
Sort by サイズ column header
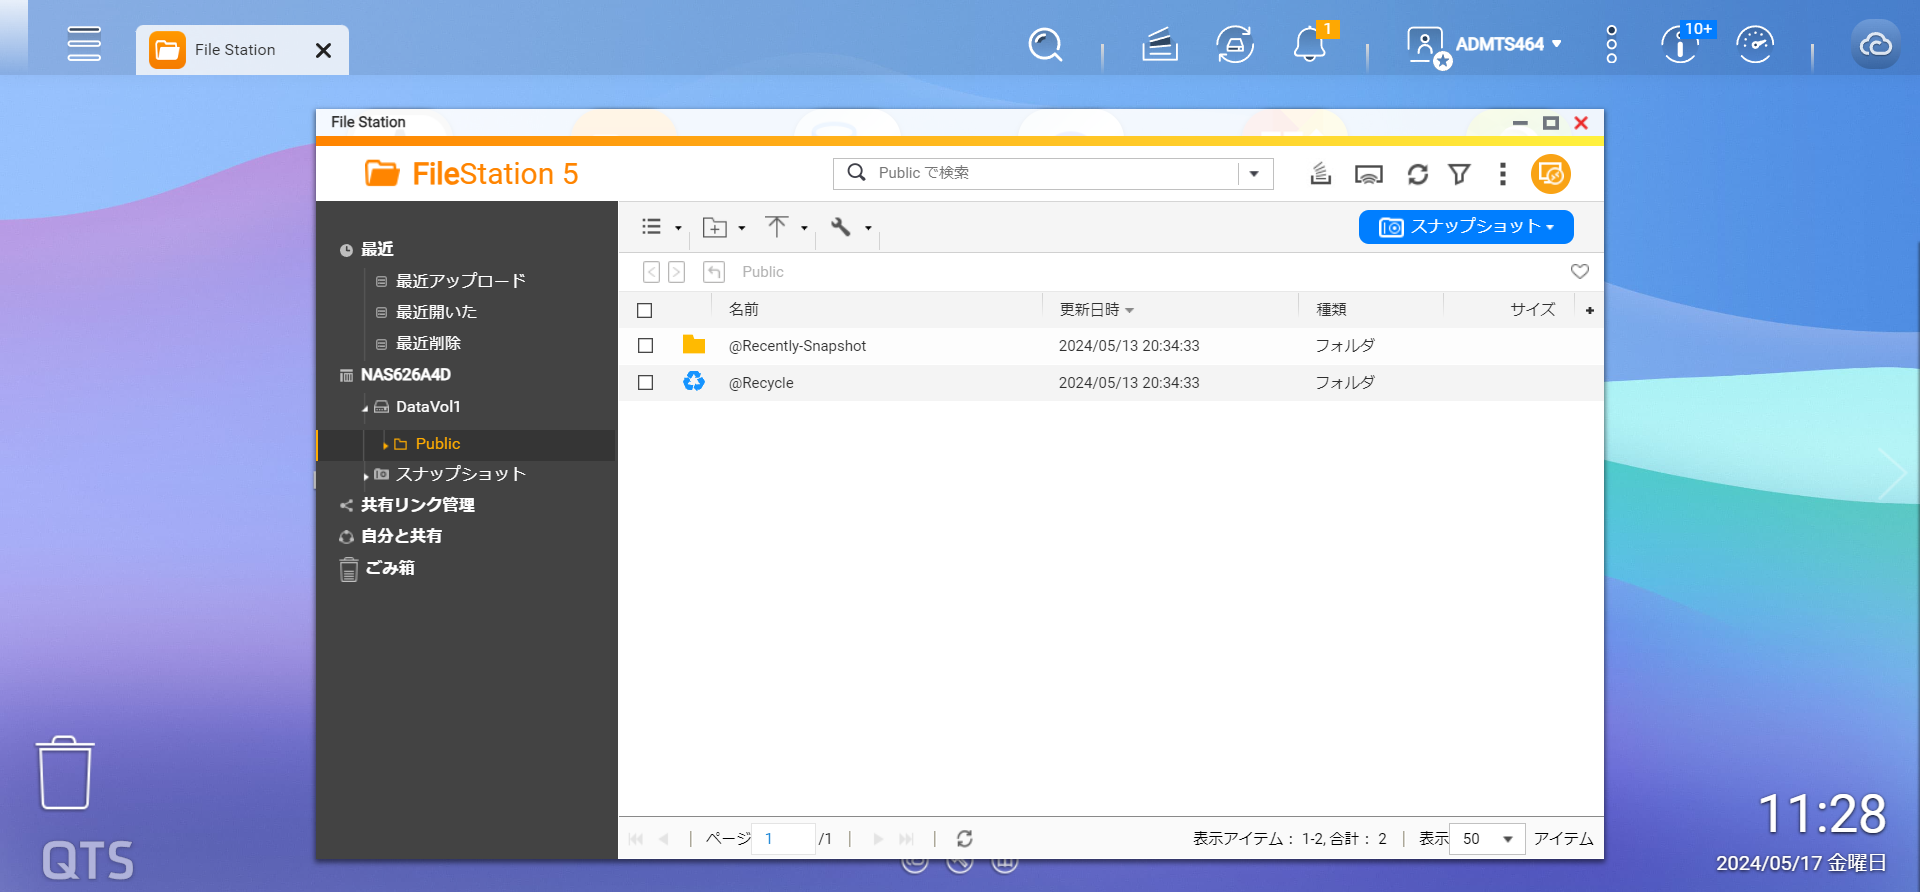(1533, 310)
